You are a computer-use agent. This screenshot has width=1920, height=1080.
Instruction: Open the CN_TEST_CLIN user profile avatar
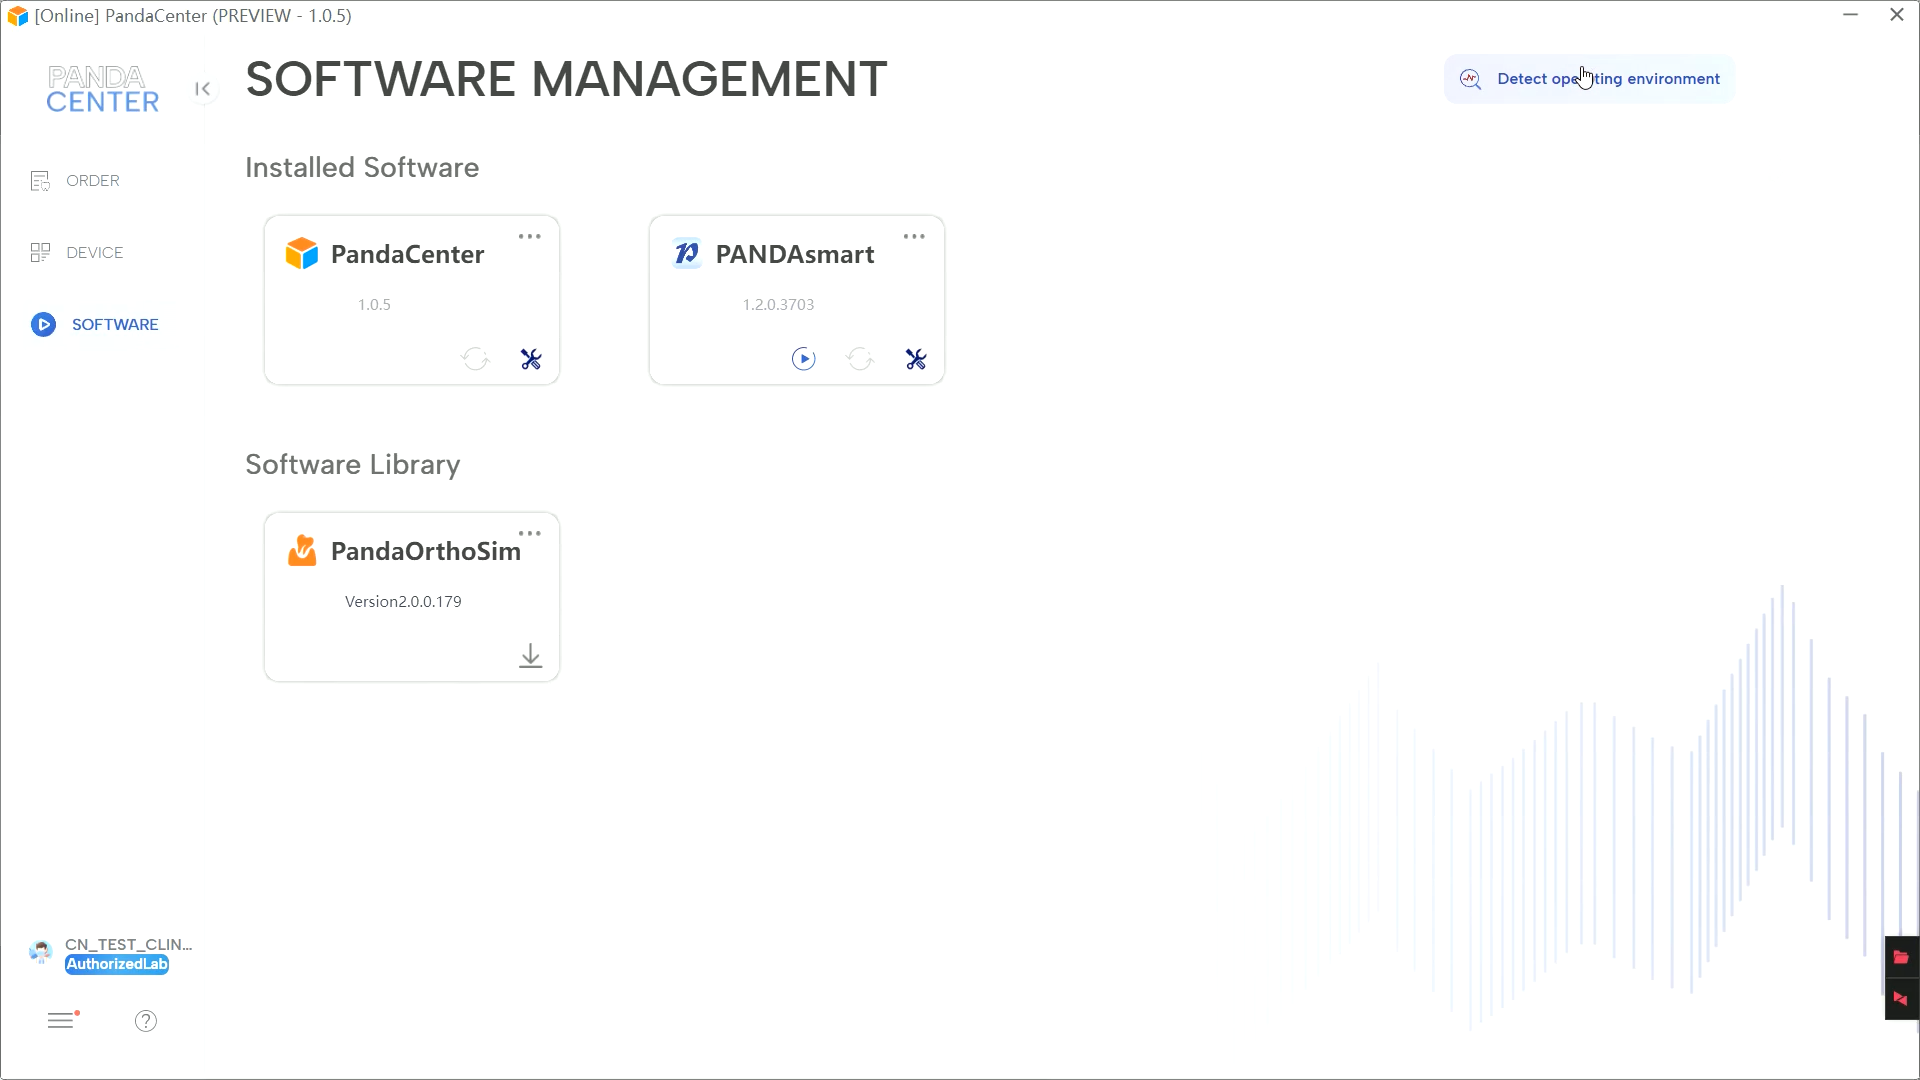pos(41,952)
